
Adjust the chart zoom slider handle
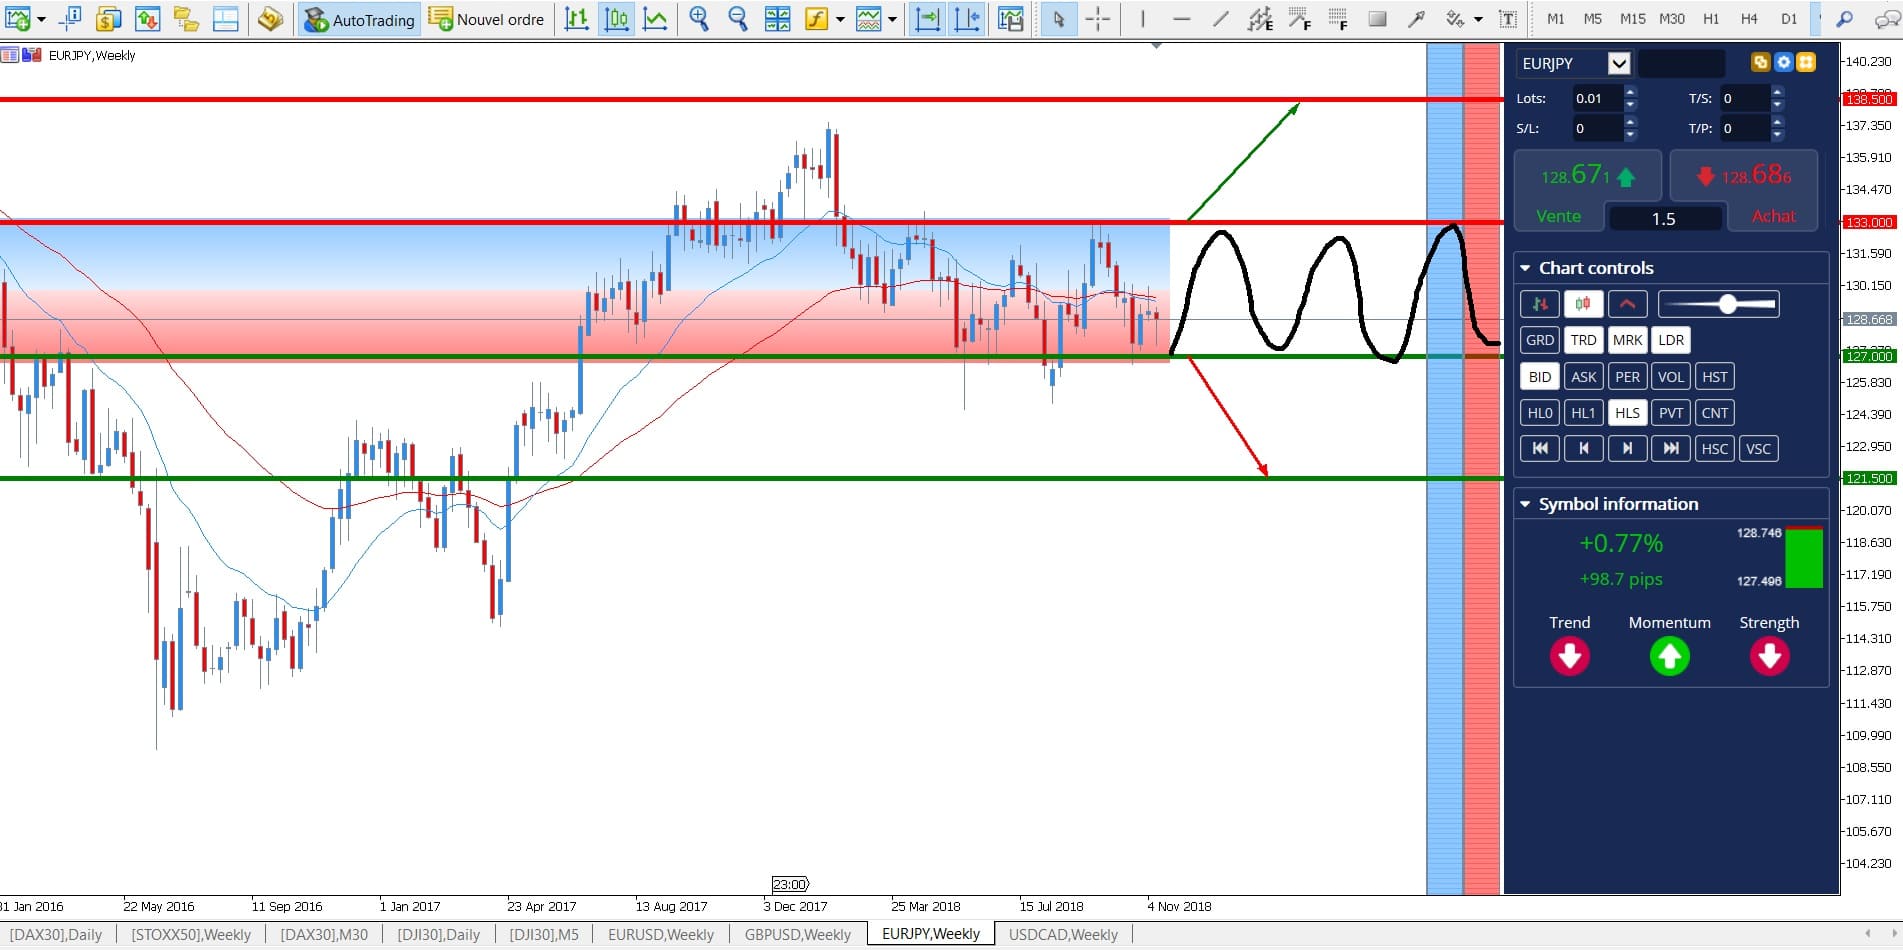click(1728, 304)
